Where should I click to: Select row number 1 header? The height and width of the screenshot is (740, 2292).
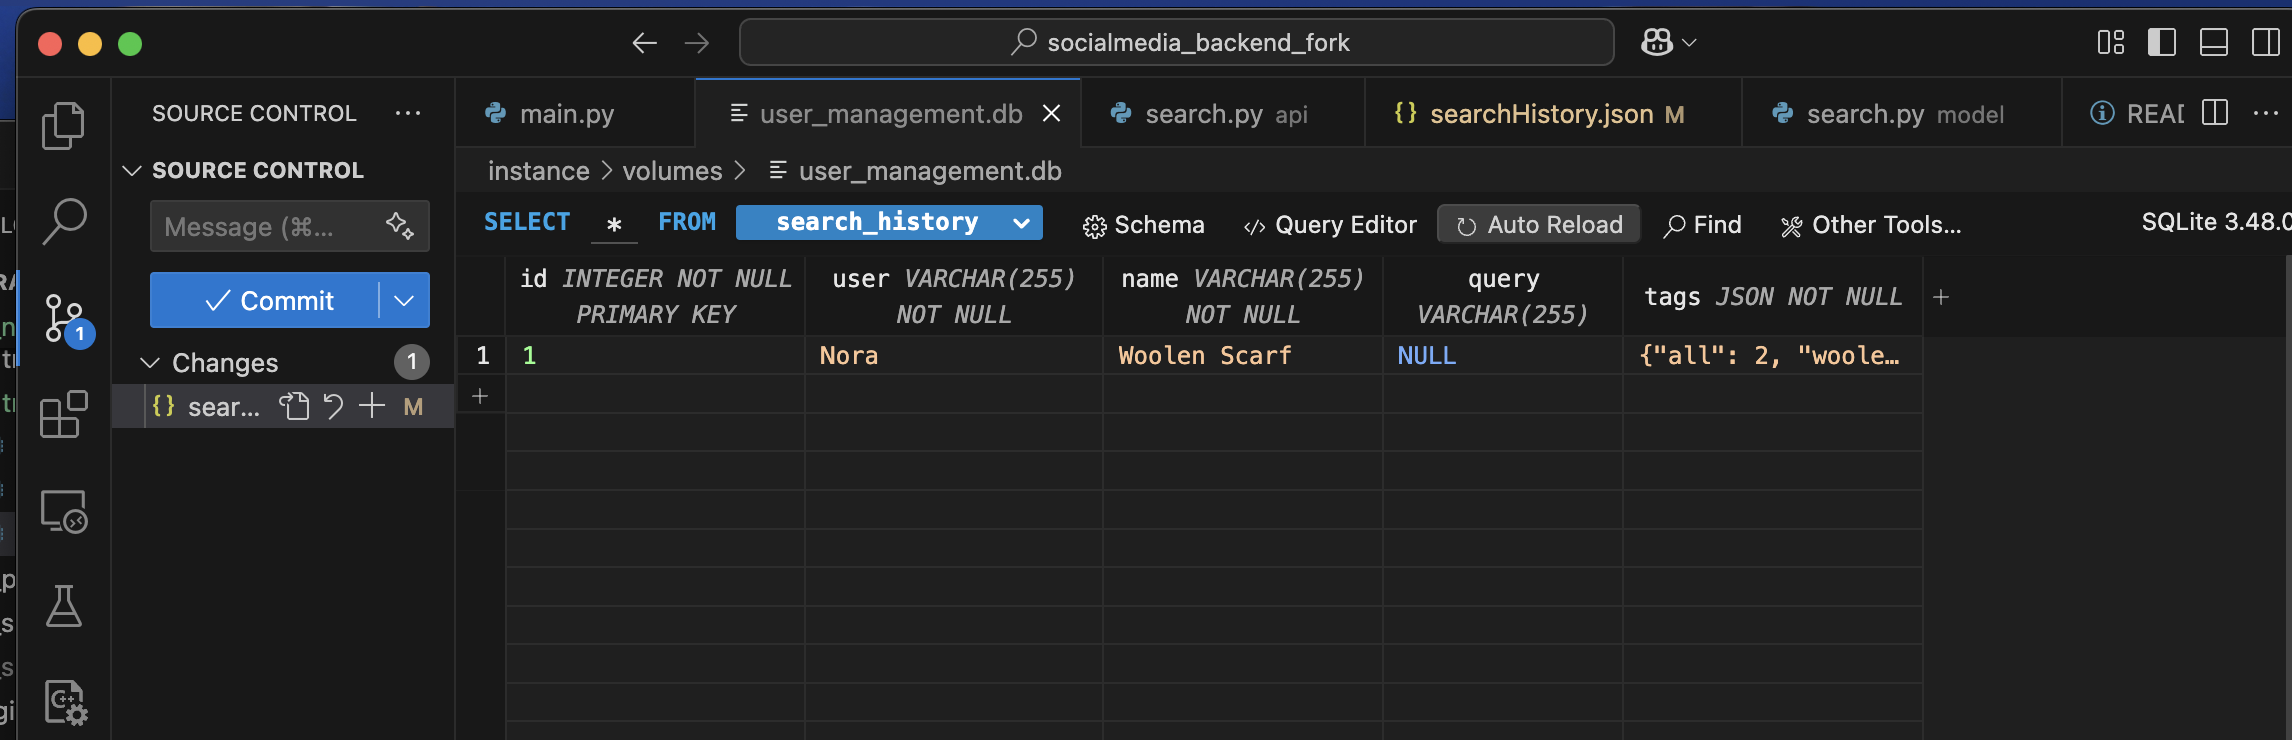pyautogui.click(x=482, y=355)
